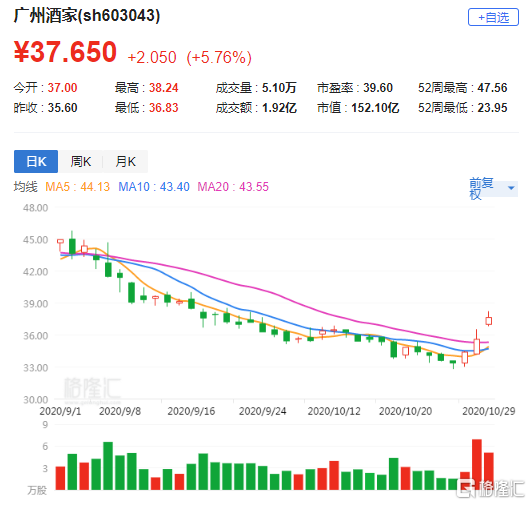The height and width of the screenshot is (505, 531).
Task: Click the 2020/10/20 date axis label
Action: (x=405, y=411)
